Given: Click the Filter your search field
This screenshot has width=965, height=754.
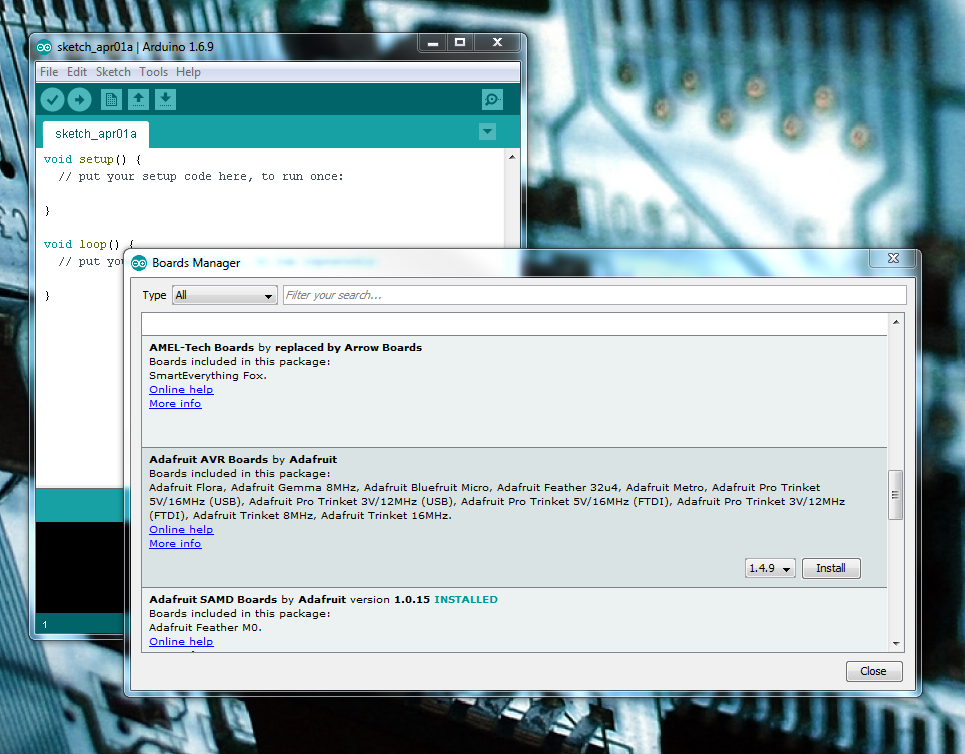Looking at the screenshot, I should (x=595, y=295).
